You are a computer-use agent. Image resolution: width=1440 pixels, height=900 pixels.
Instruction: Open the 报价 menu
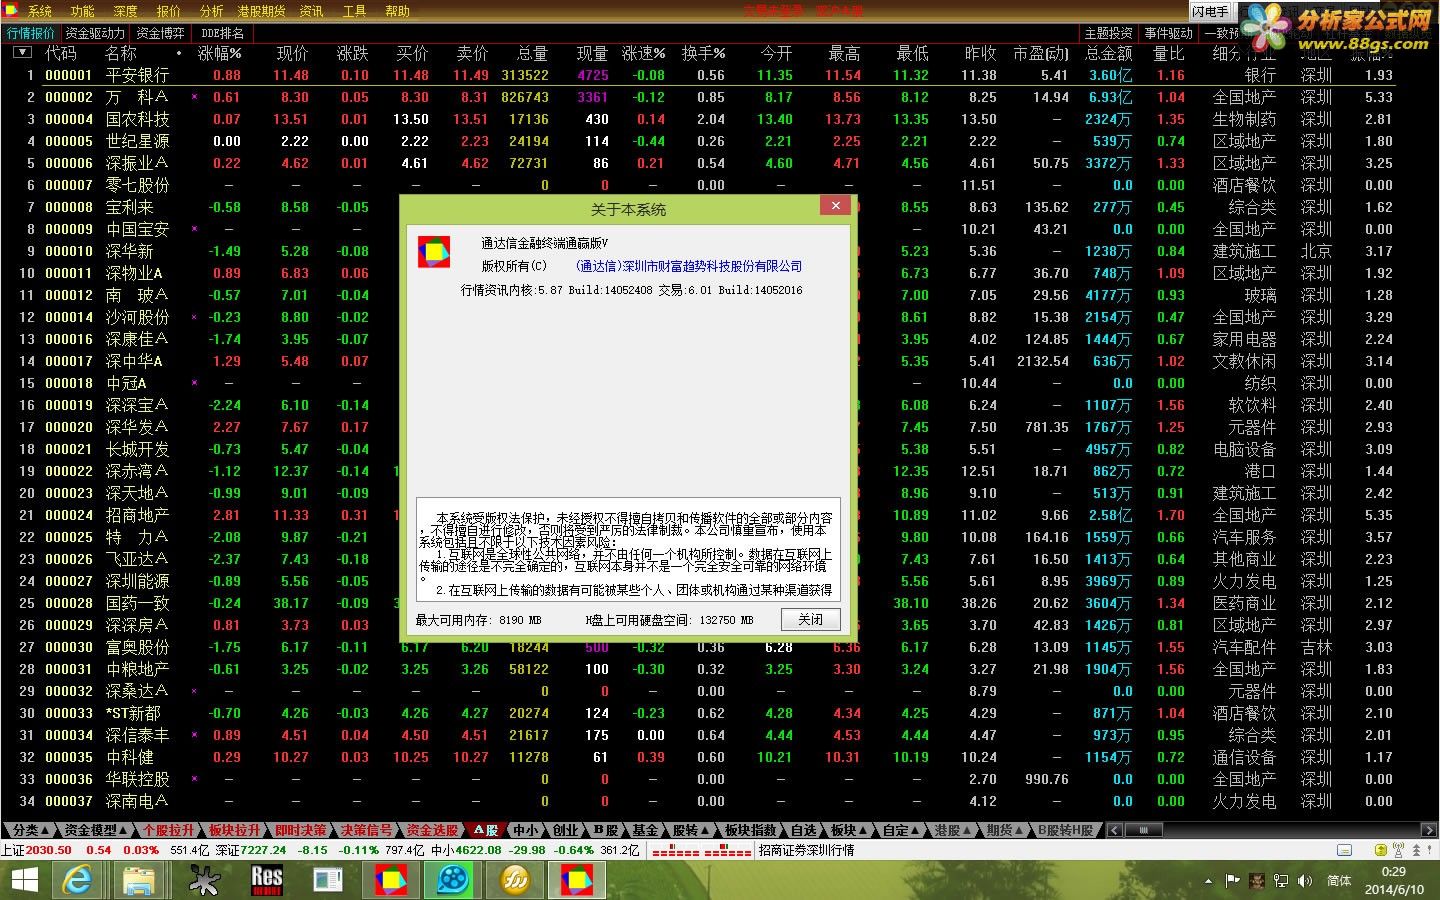point(169,11)
